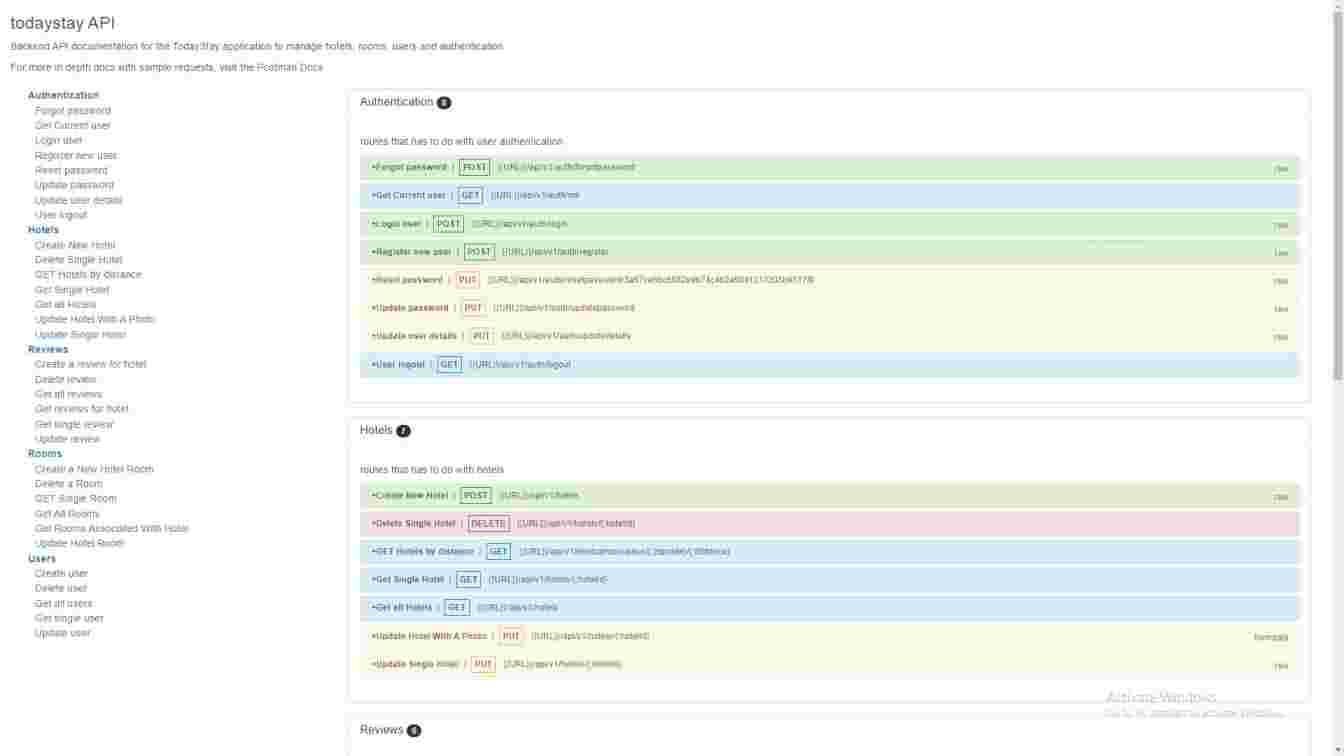
Task: Select Get single review in the sidebar
Action: click(x=74, y=424)
